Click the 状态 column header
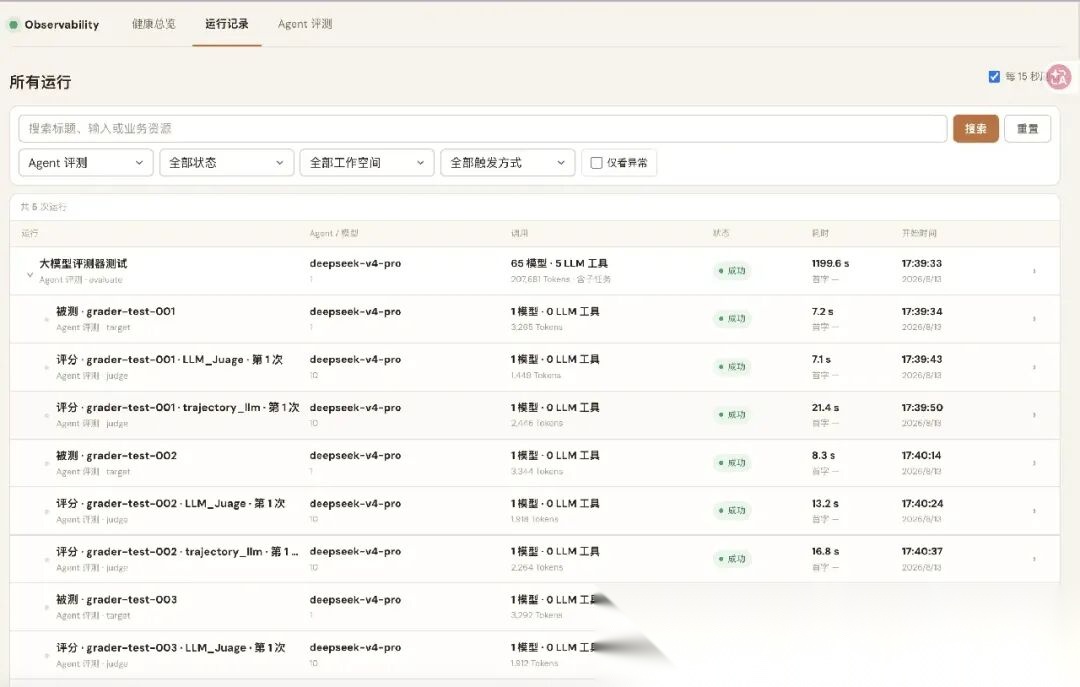The width and height of the screenshot is (1080, 687). pos(721,234)
